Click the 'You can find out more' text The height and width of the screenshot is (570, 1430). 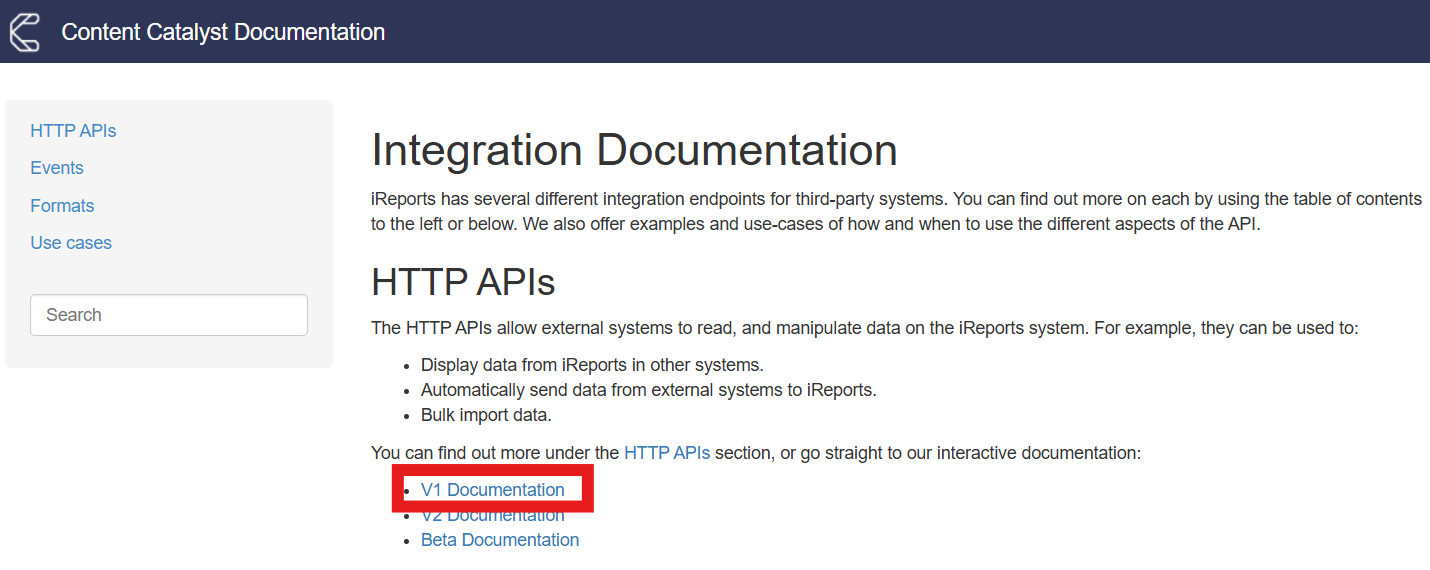click(x=495, y=453)
